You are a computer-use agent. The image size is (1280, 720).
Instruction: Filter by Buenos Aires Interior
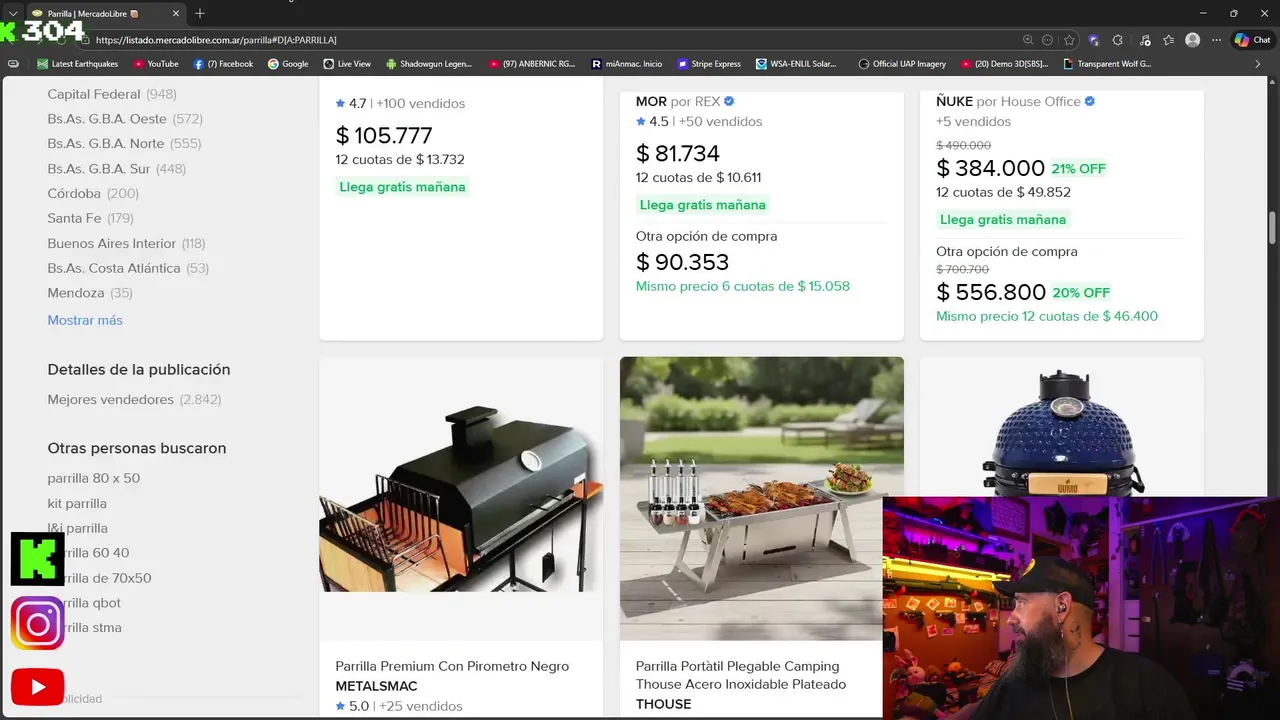(x=126, y=243)
